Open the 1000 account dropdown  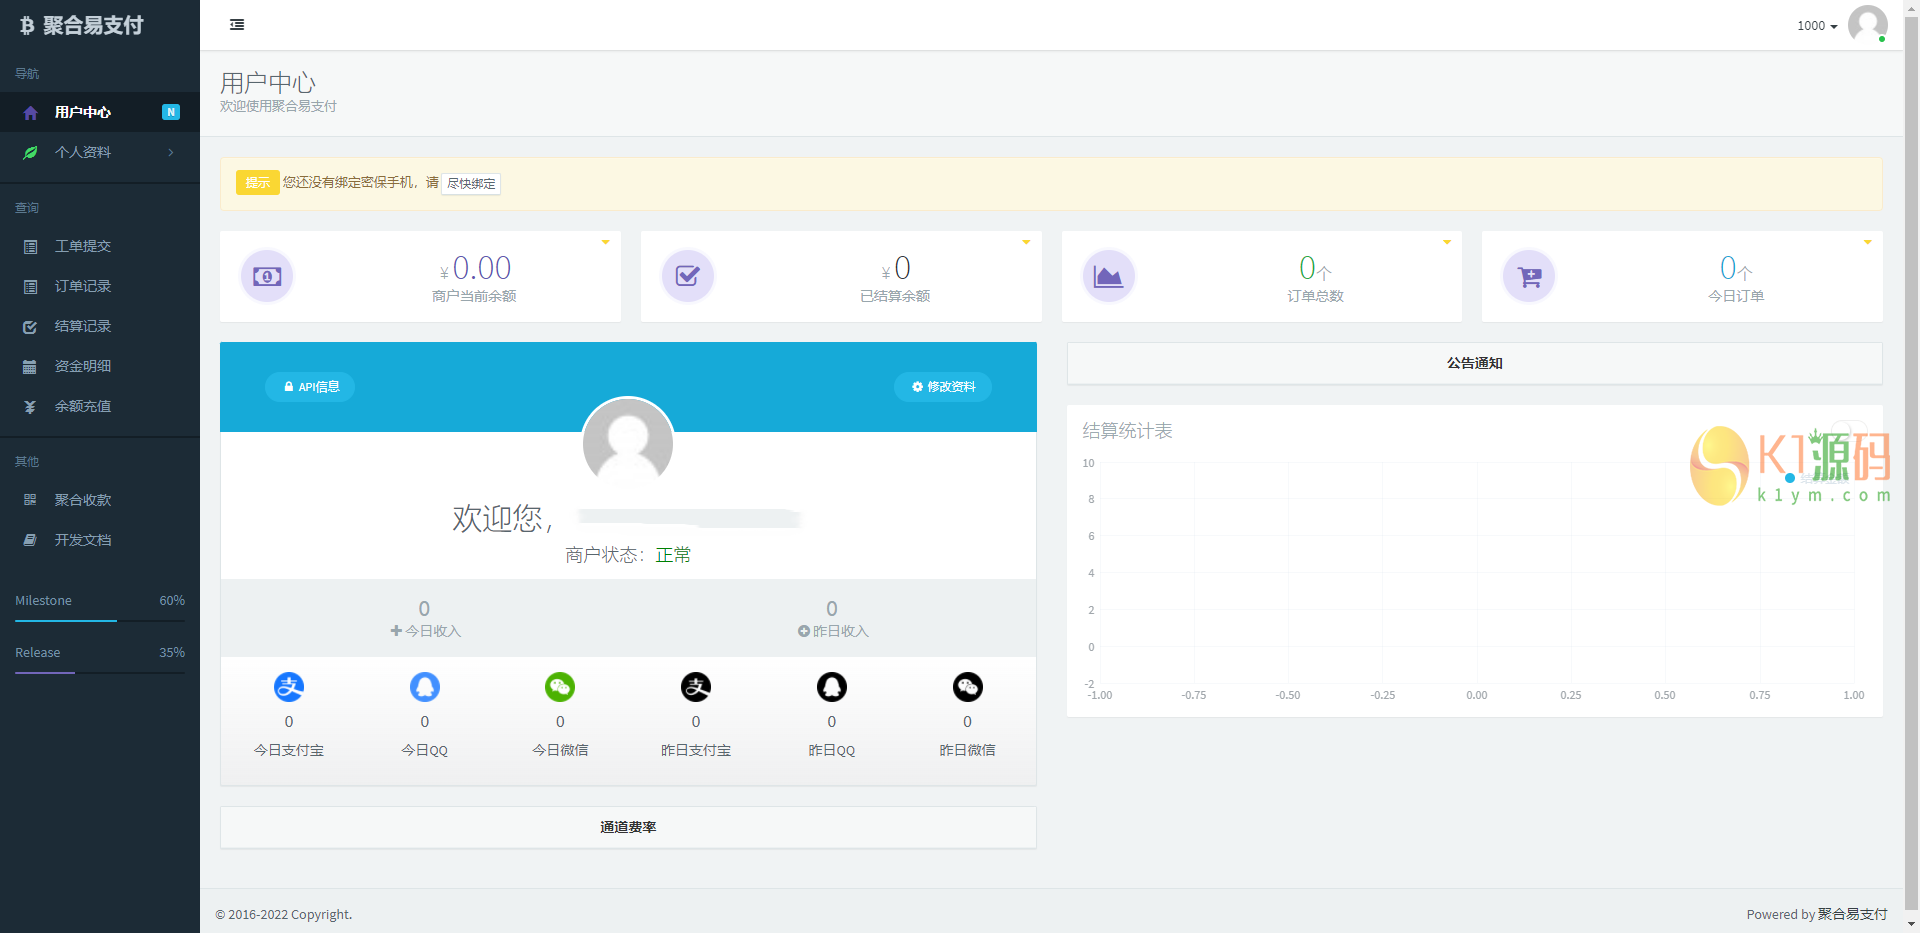click(1817, 26)
